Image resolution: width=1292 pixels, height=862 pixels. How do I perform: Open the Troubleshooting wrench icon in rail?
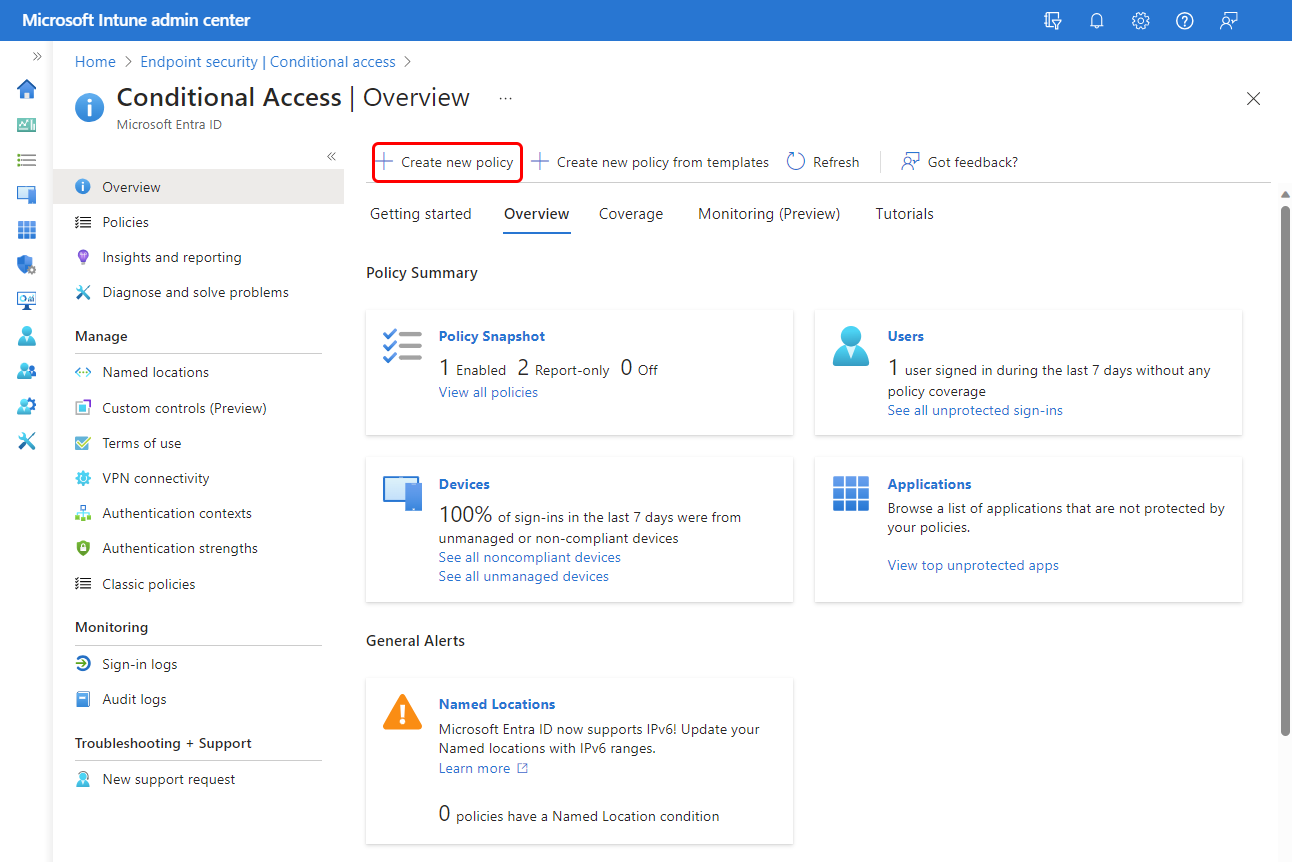[27, 441]
